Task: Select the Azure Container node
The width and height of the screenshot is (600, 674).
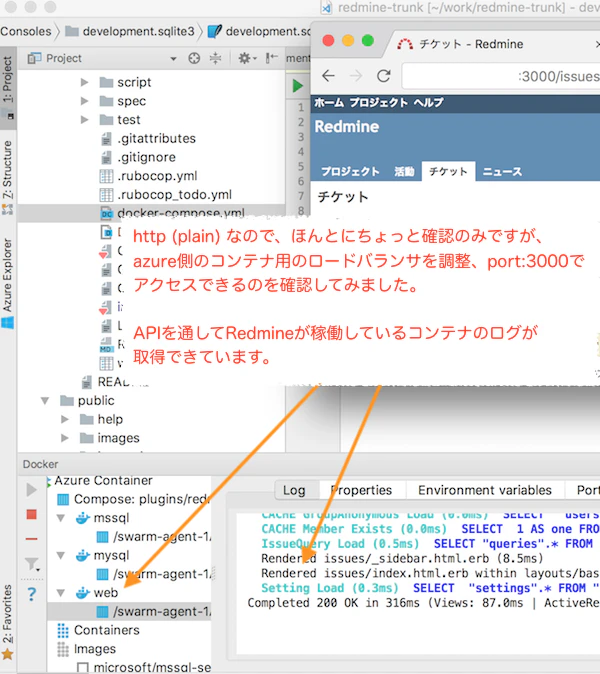Action: click(103, 481)
